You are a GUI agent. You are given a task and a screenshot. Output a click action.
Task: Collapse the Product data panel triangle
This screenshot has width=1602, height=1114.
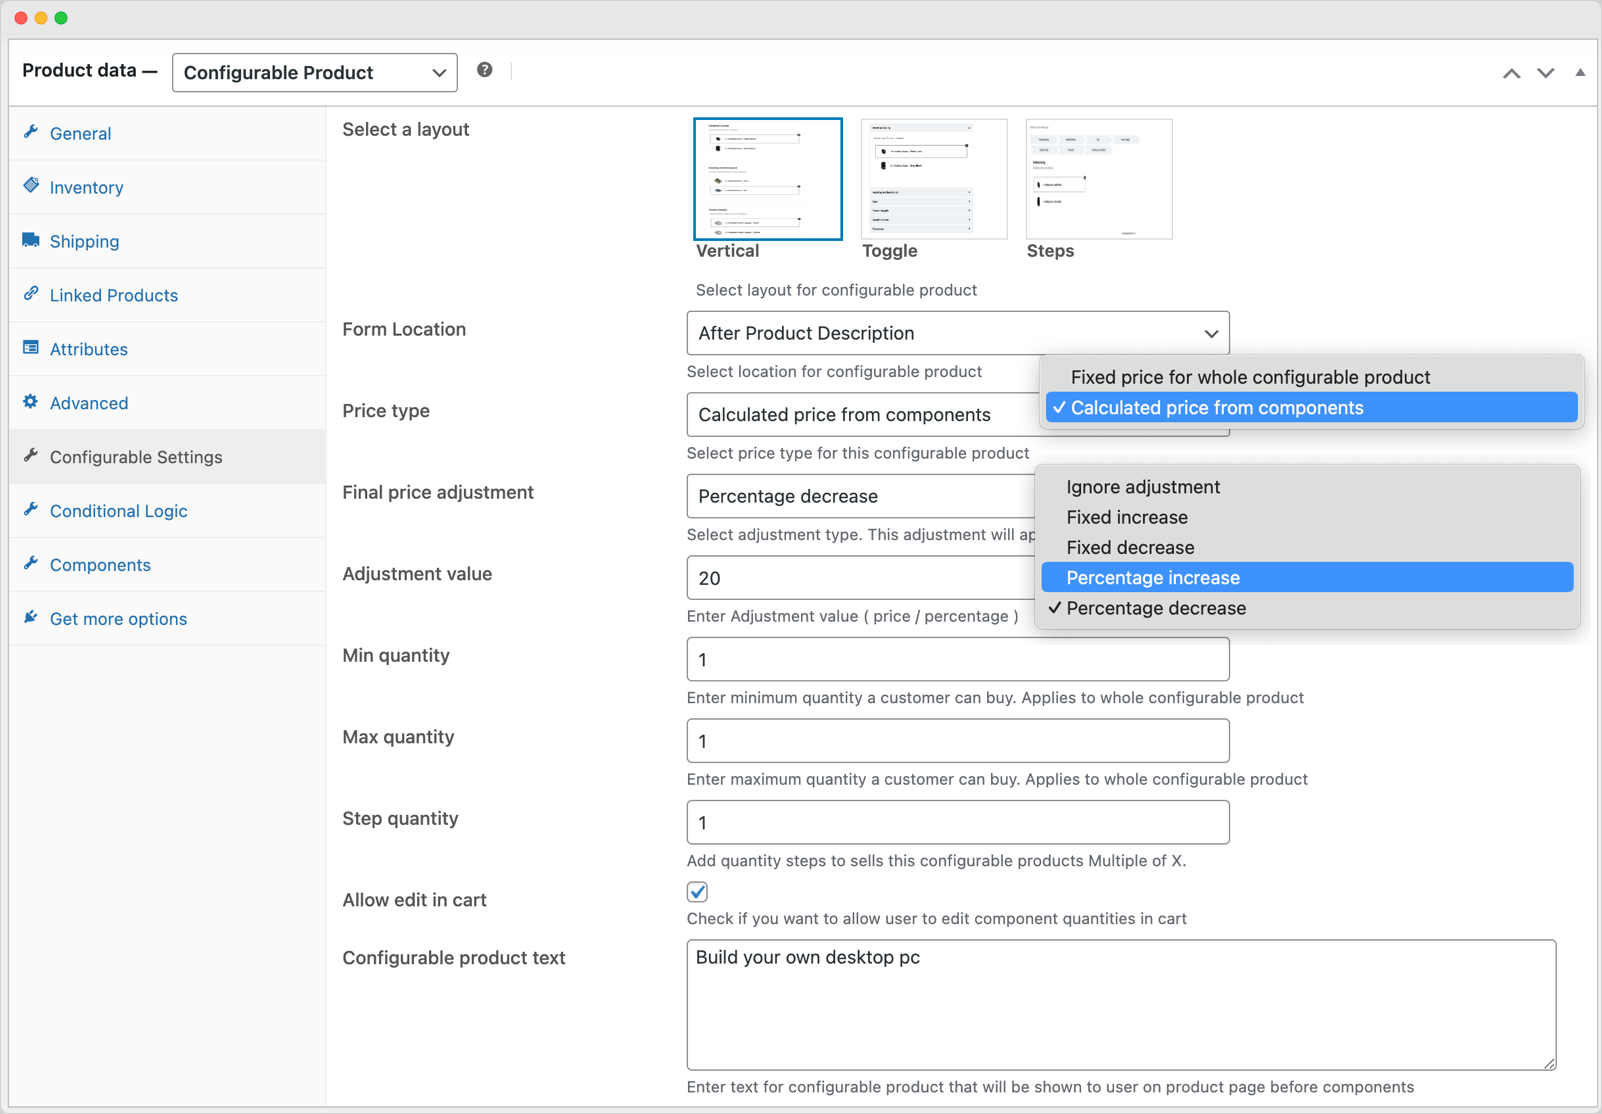(1580, 72)
